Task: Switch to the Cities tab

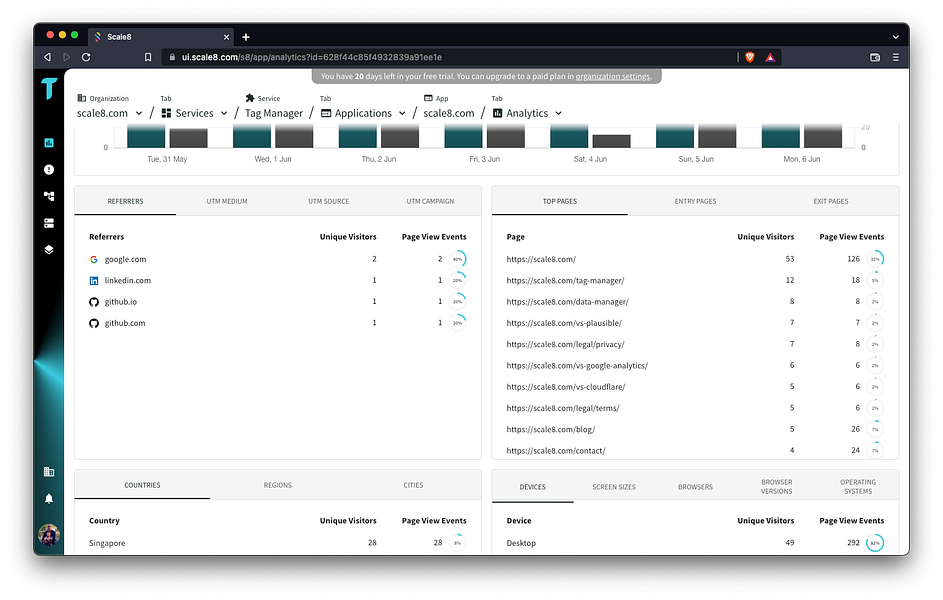Action: click(x=413, y=485)
